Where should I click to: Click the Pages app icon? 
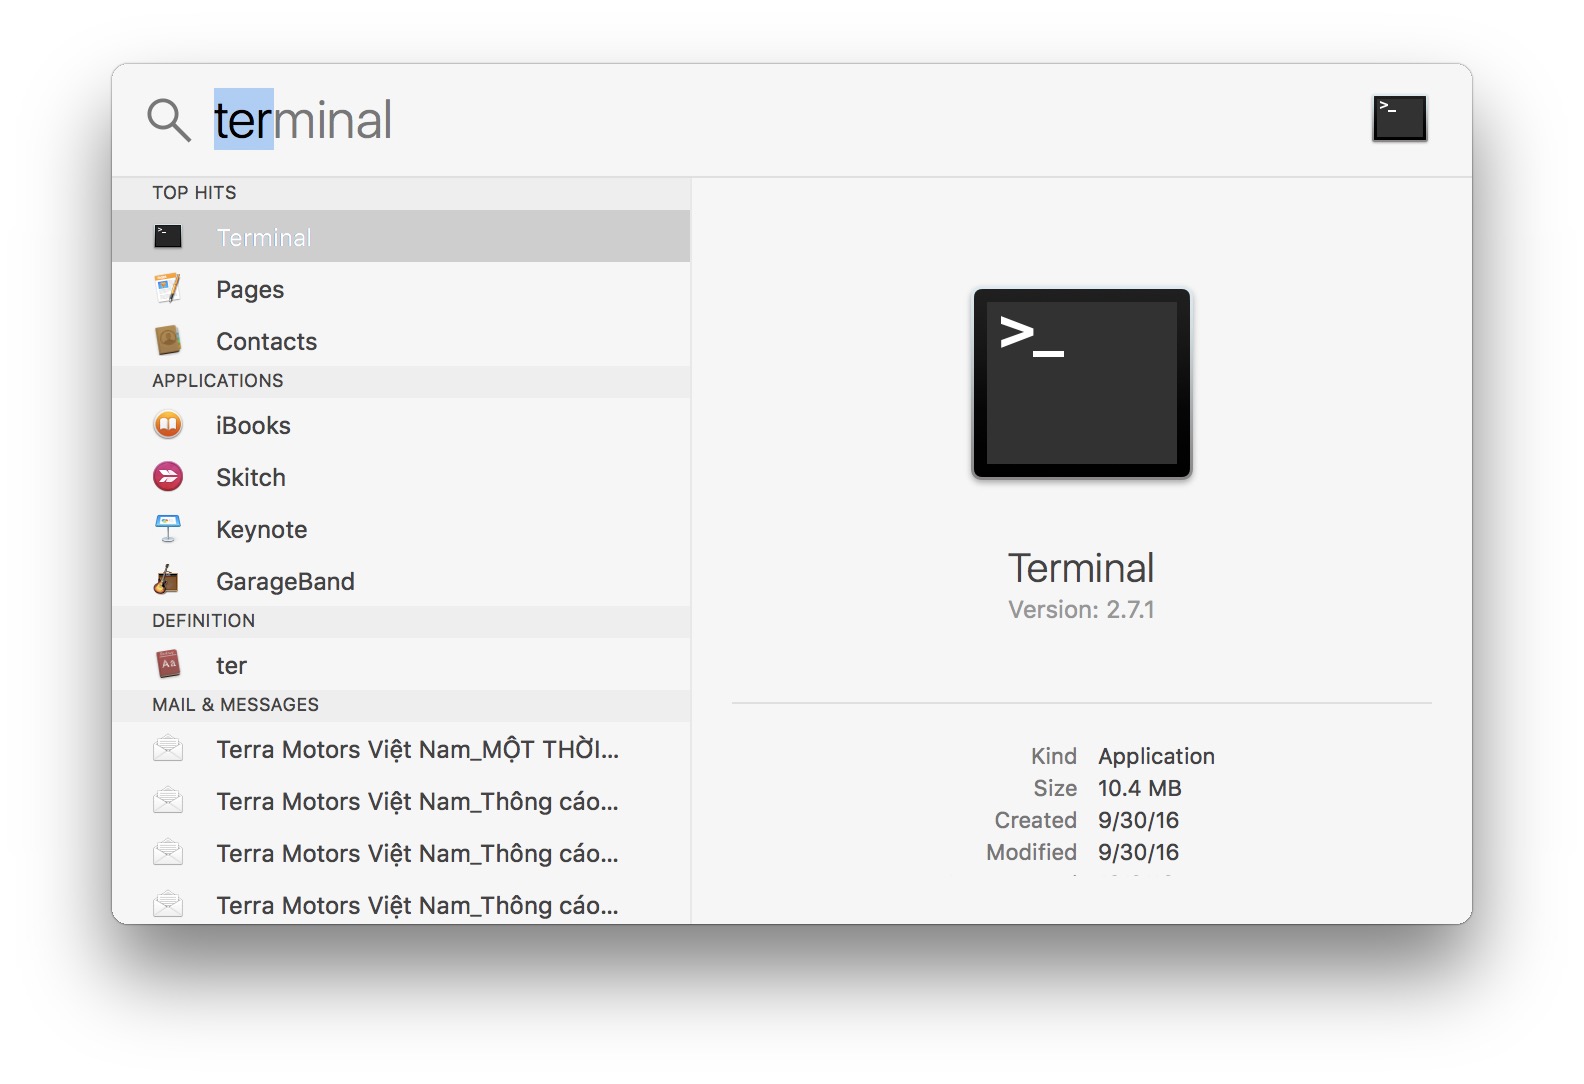(x=168, y=289)
